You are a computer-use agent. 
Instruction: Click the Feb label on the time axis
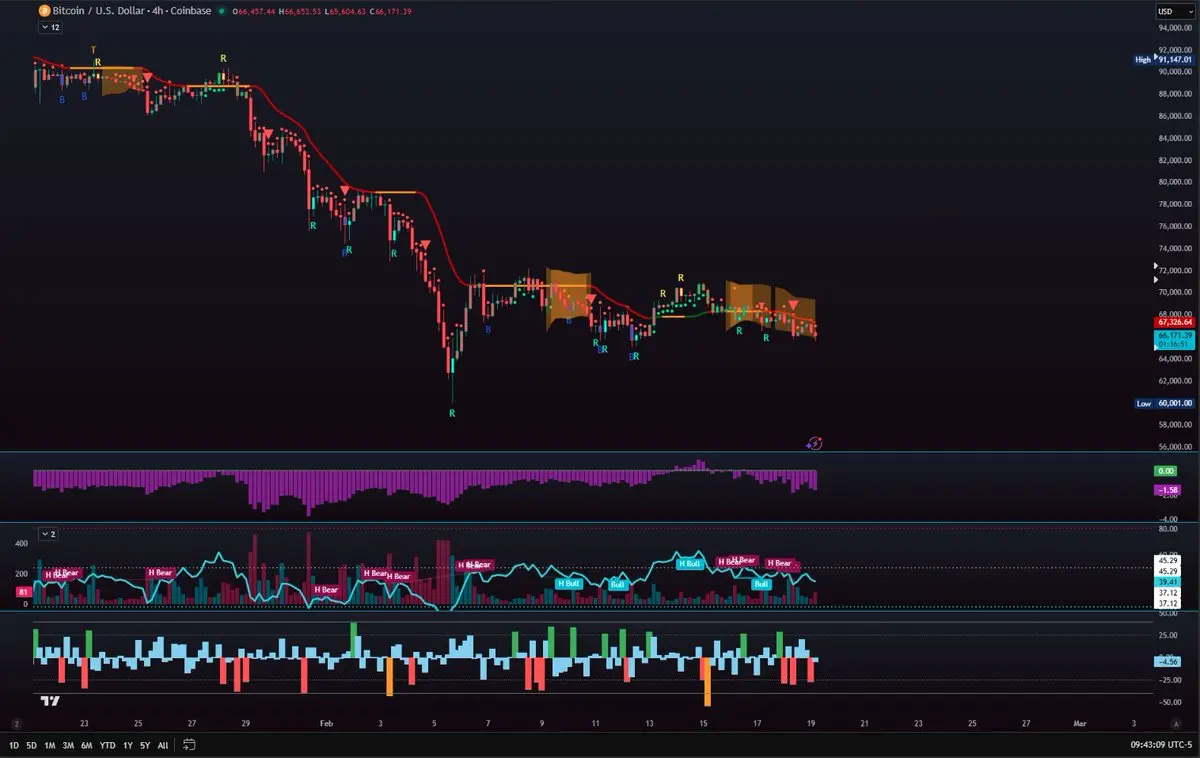click(x=326, y=722)
